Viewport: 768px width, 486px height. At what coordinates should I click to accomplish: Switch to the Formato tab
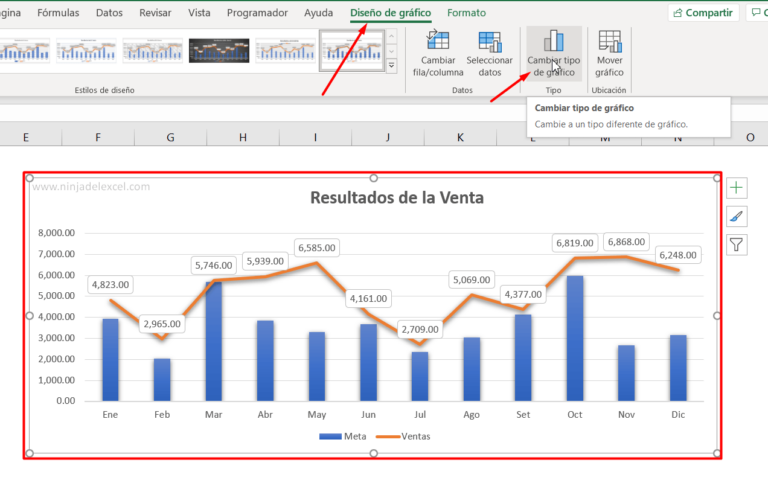466,13
